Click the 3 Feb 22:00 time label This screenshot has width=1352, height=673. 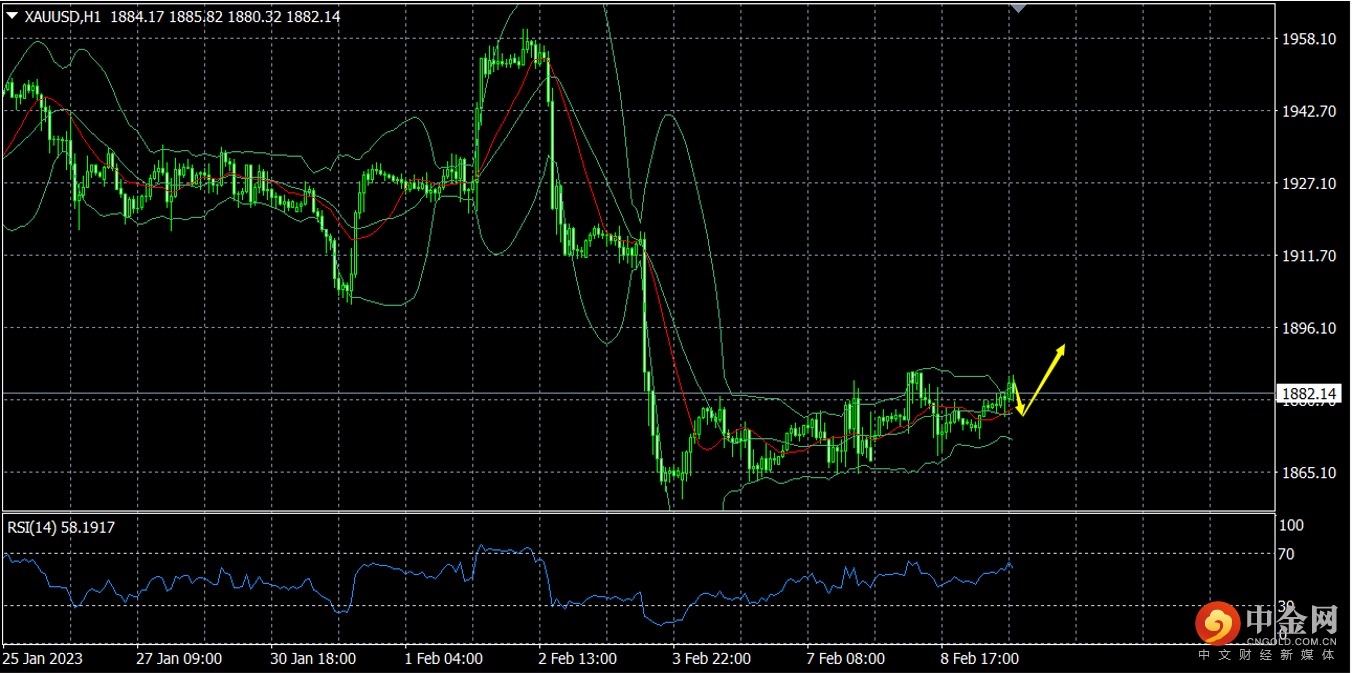point(713,659)
